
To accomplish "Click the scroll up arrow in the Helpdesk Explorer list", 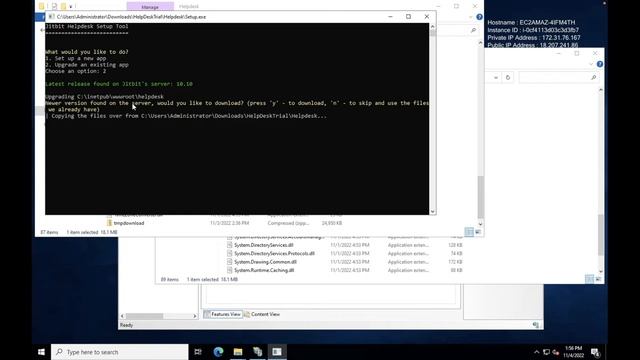I will click(x=480, y=42).
